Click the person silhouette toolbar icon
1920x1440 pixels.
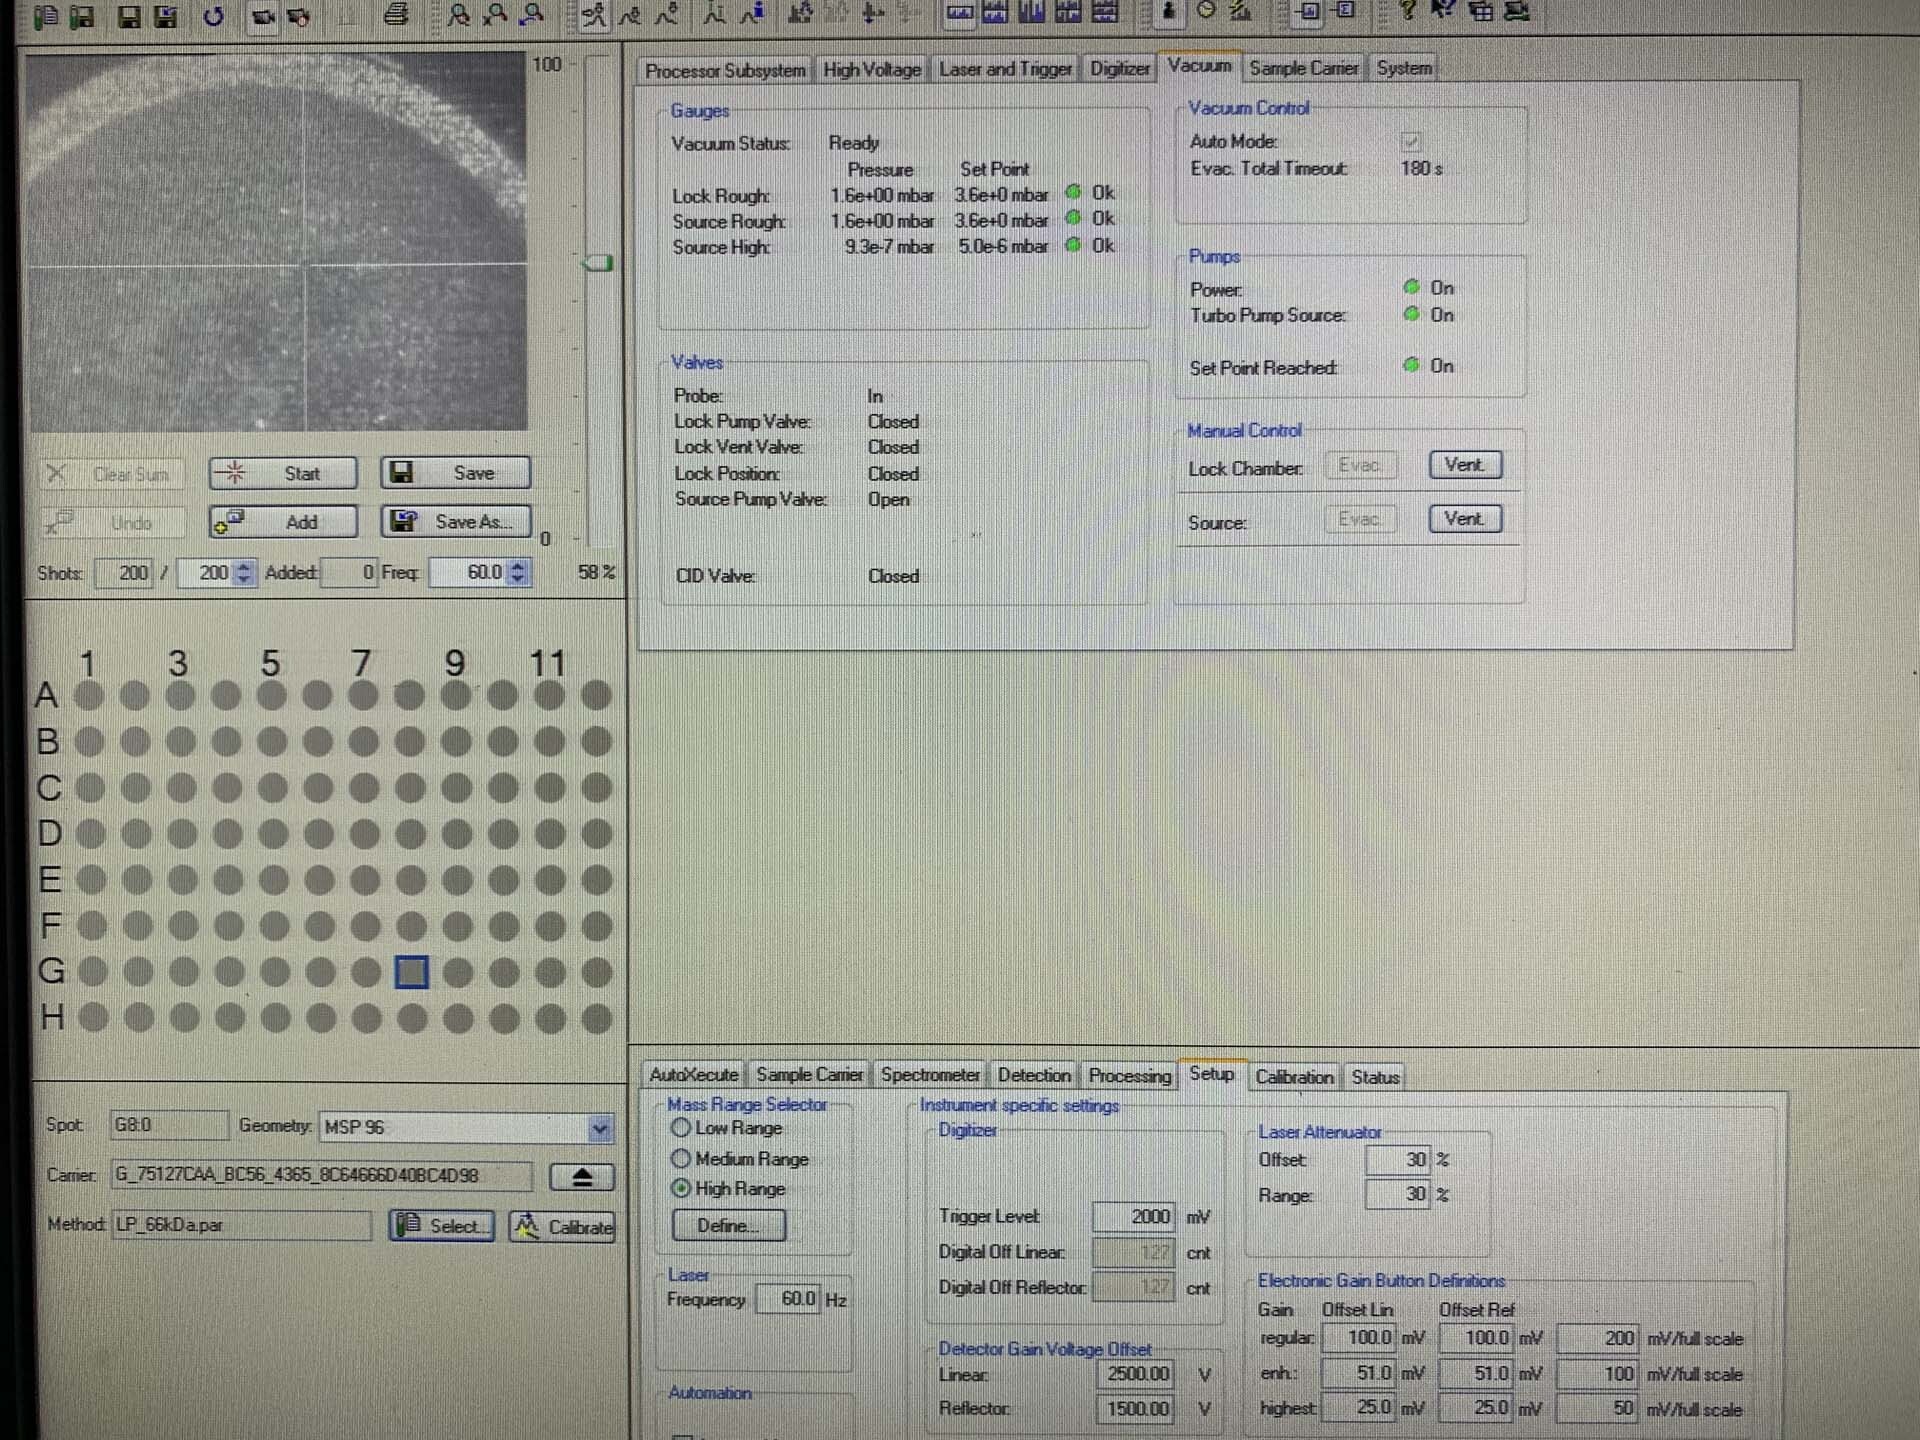pos(1169,12)
